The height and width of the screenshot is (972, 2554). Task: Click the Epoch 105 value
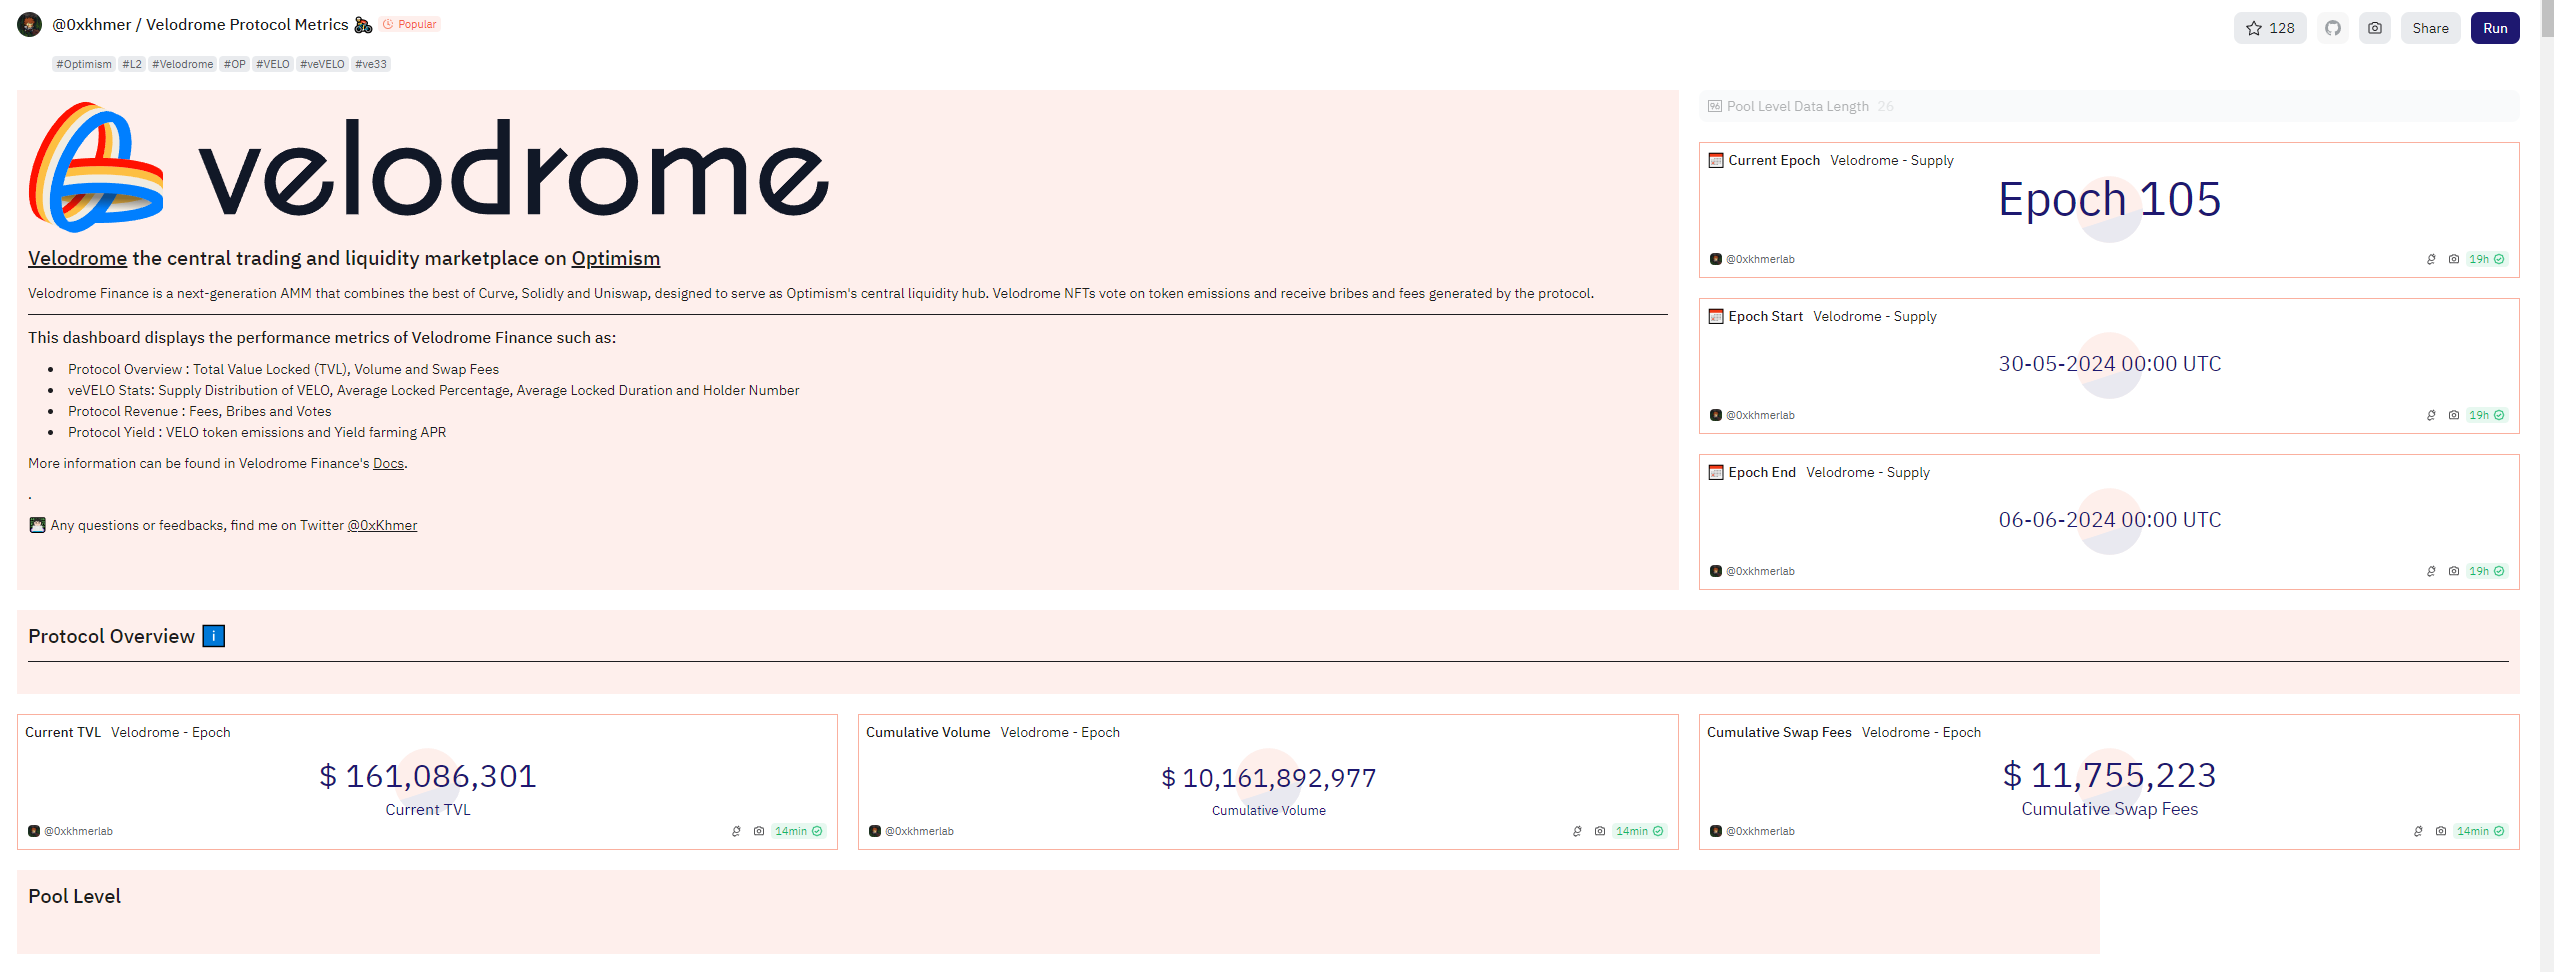(x=2109, y=199)
